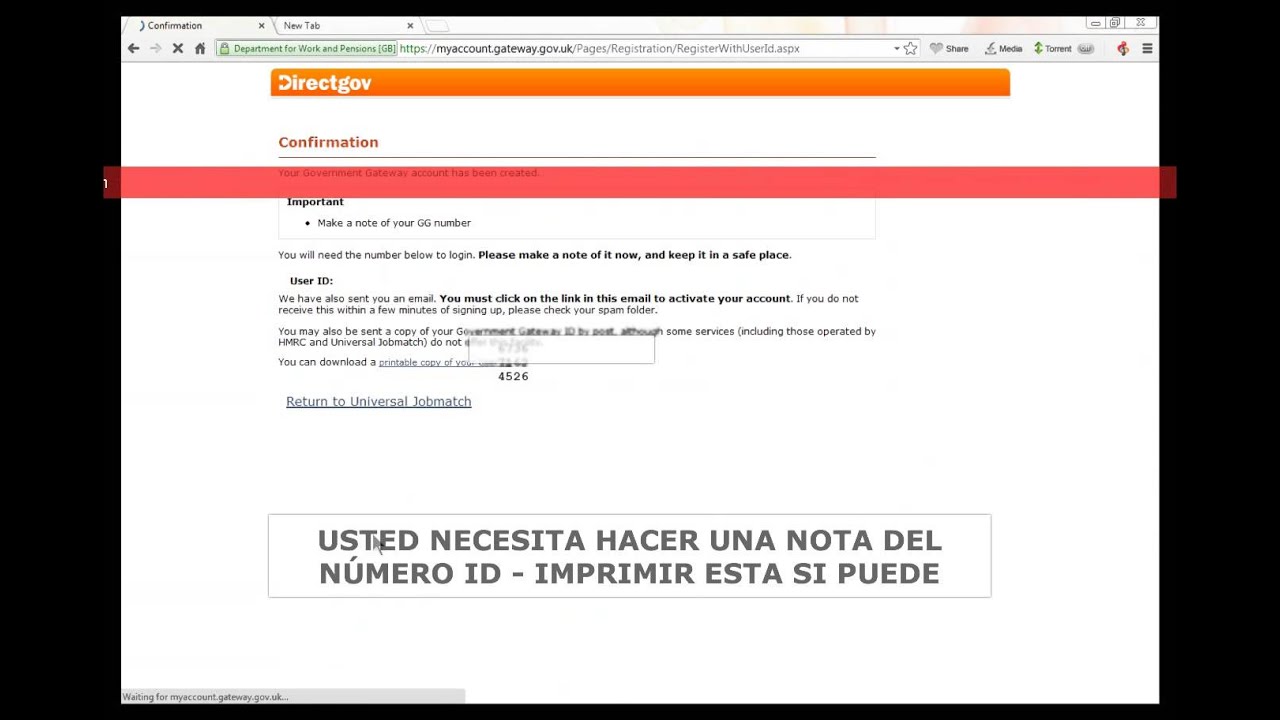Maximize the browser window
Image resolution: width=1280 pixels, height=720 pixels.
[x=1115, y=23]
